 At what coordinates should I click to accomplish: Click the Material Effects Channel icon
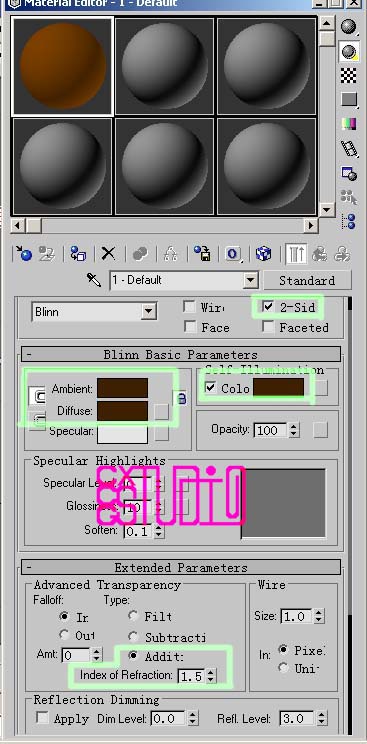[233, 254]
